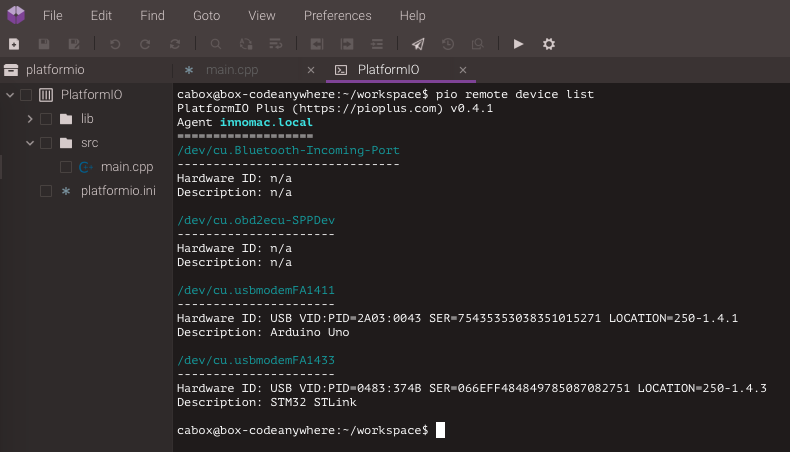Click the save toolbar icon

pyautogui.click(x=44, y=44)
